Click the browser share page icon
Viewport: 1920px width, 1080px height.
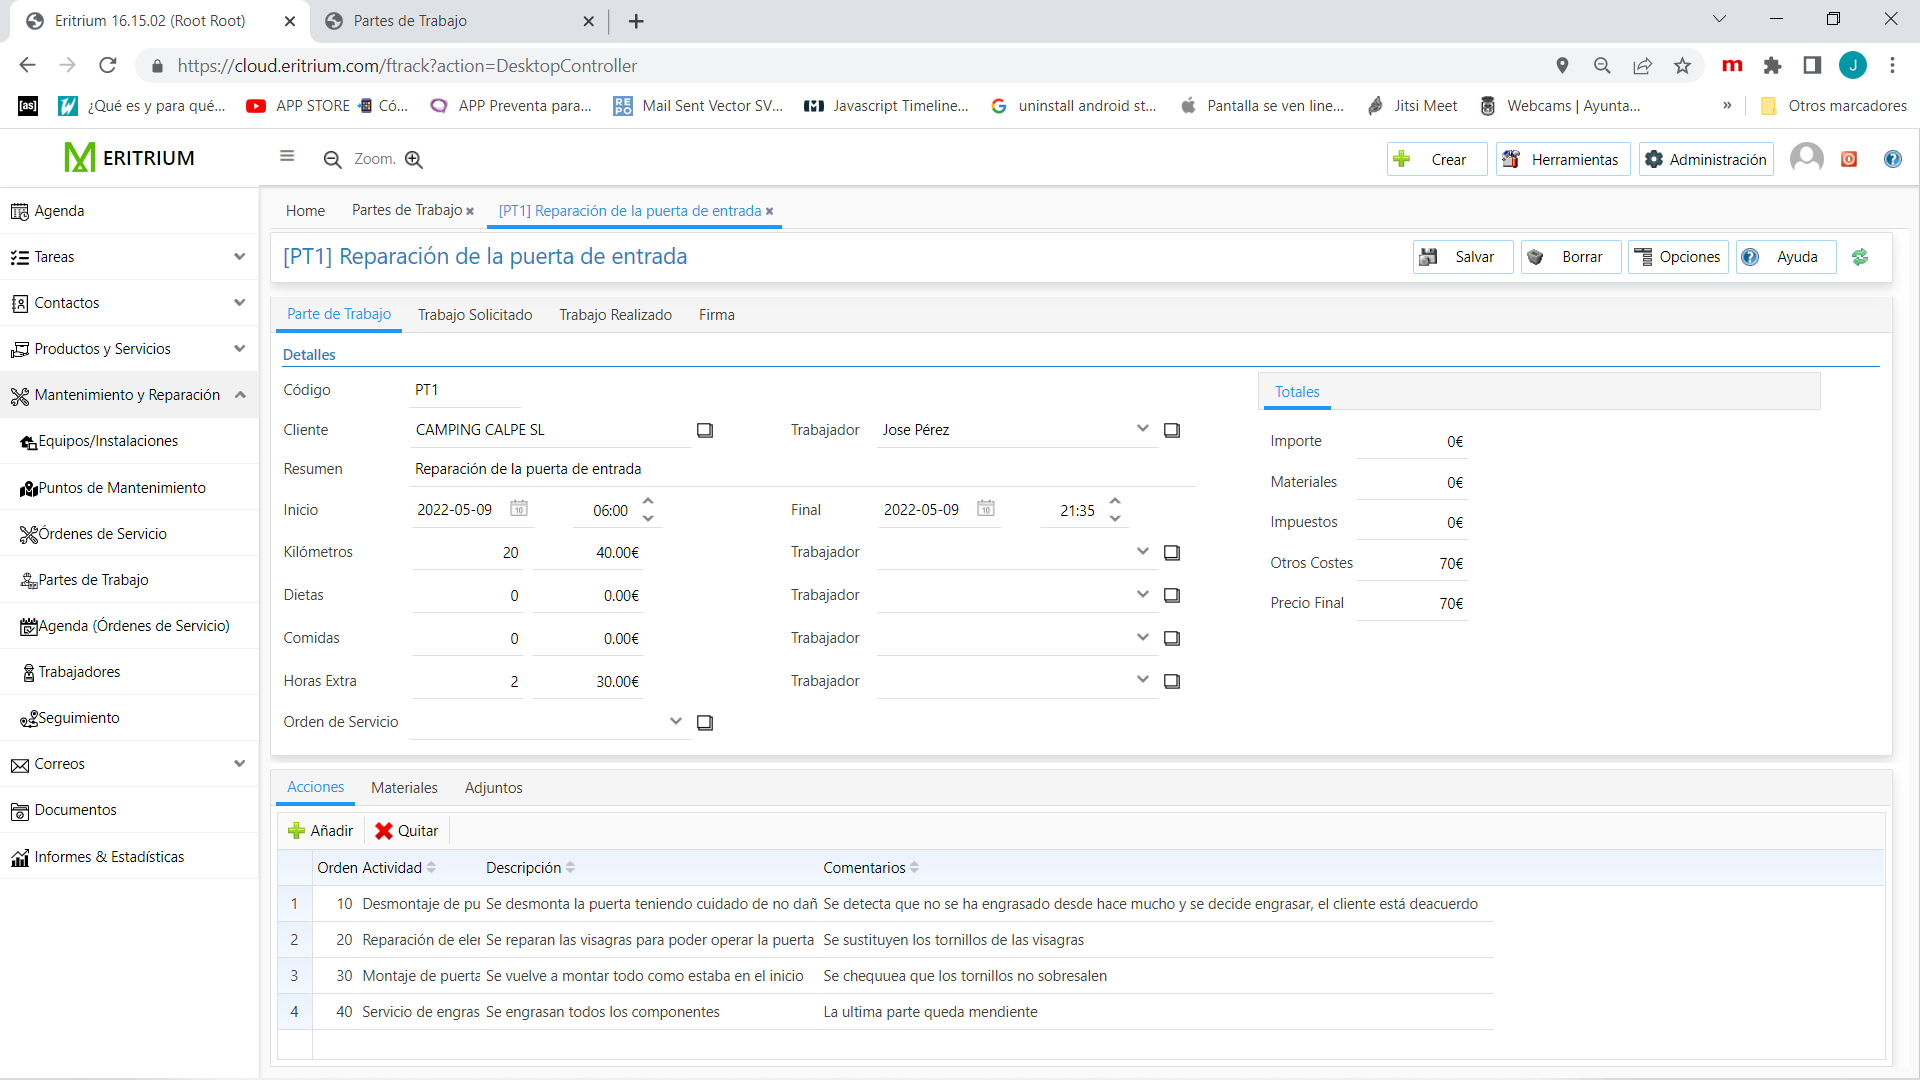(x=1642, y=66)
